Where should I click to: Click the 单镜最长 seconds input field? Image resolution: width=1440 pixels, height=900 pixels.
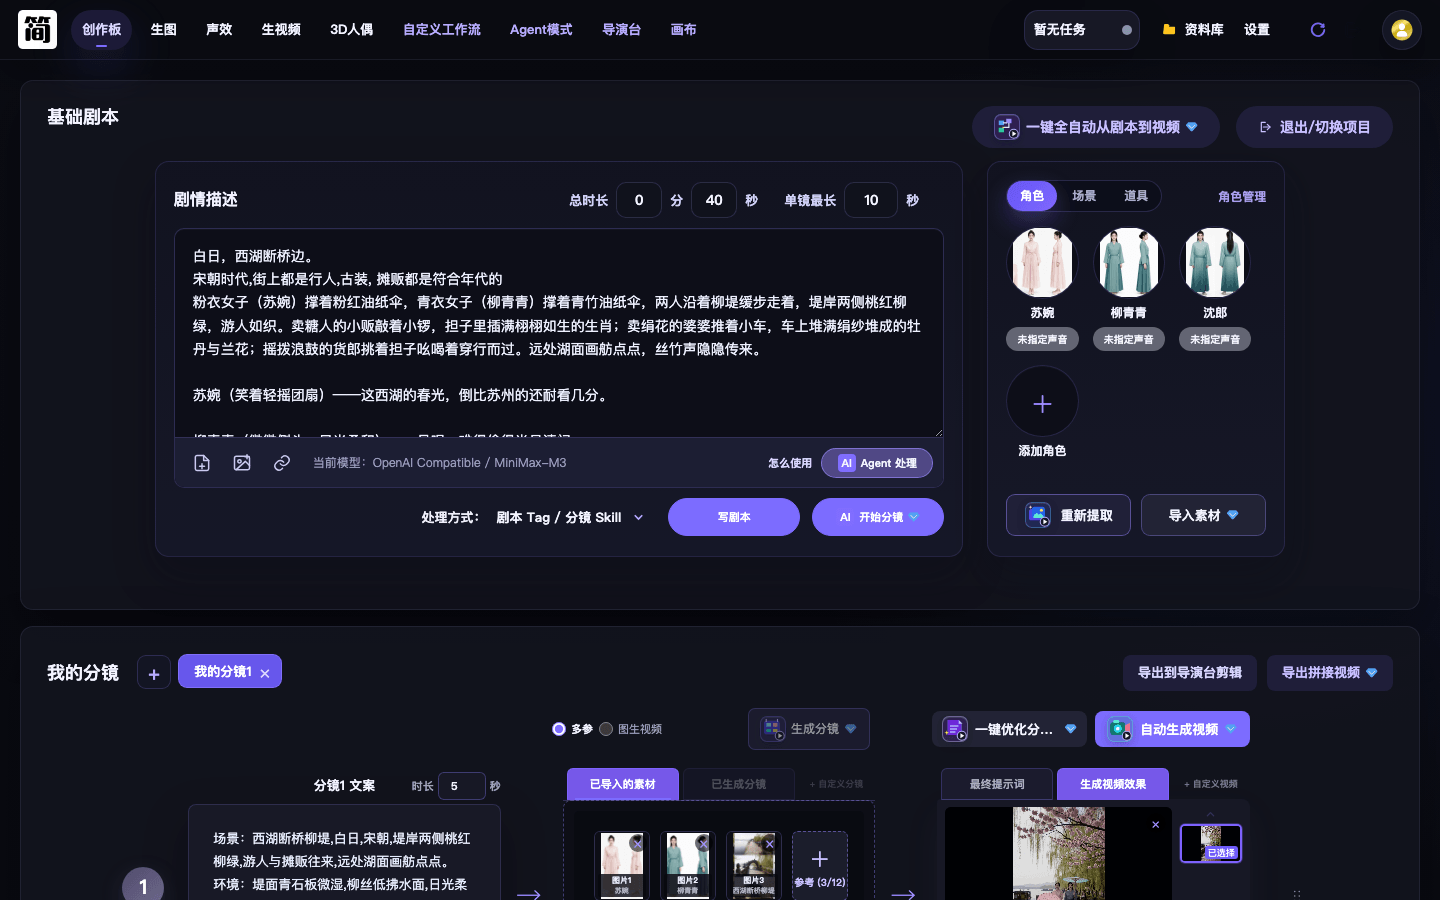(871, 200)
